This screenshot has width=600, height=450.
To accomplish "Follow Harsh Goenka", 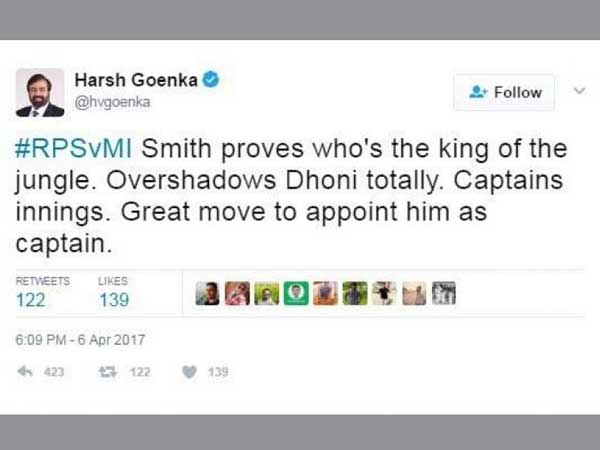I will [505, 92].
